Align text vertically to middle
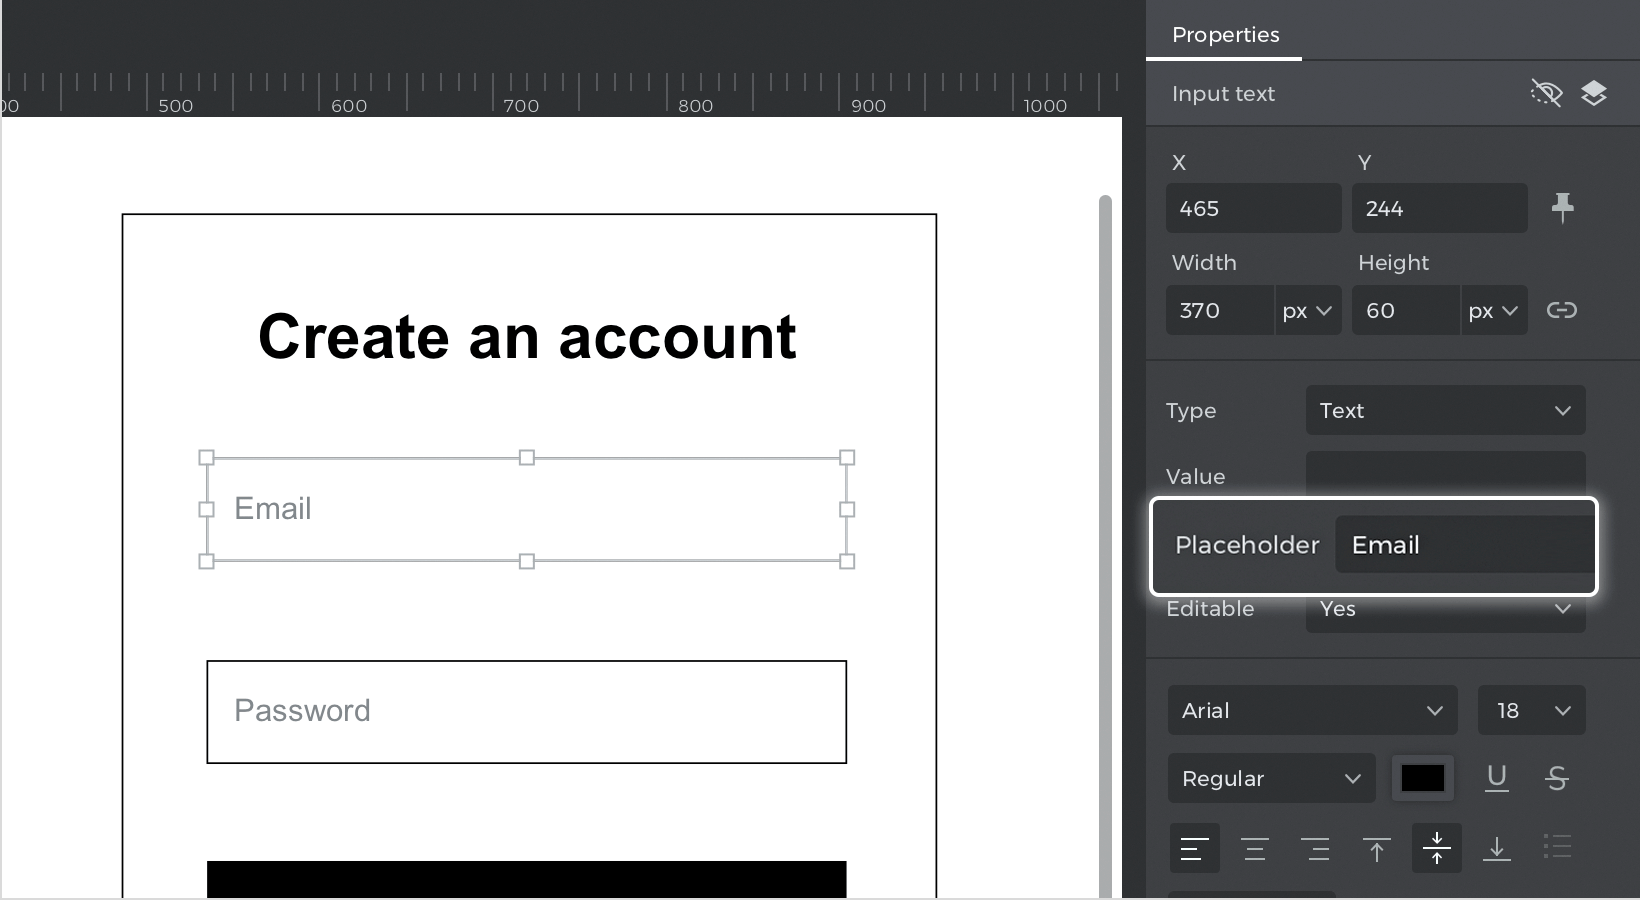1640x900 pixels. click(1436, 849)
